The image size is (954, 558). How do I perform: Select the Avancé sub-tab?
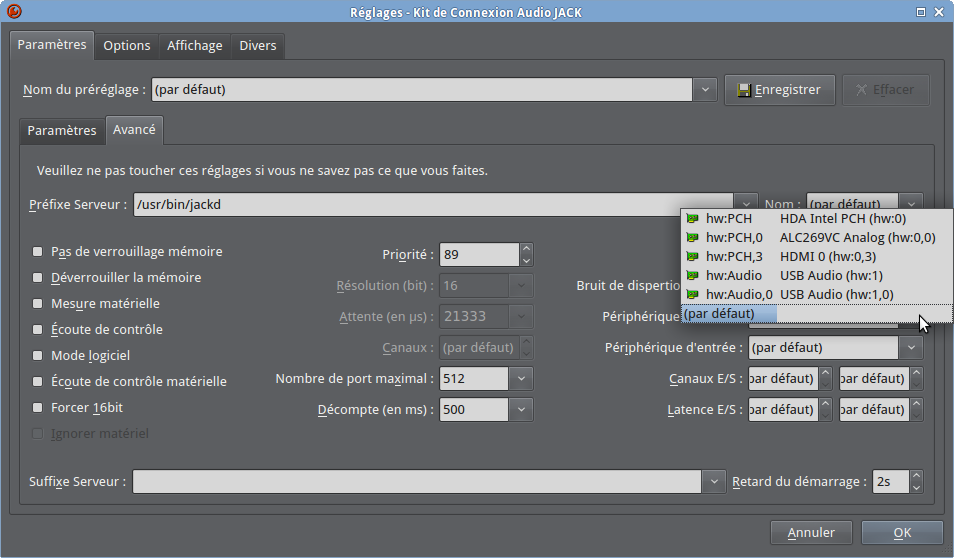click(x=134, y=130)
